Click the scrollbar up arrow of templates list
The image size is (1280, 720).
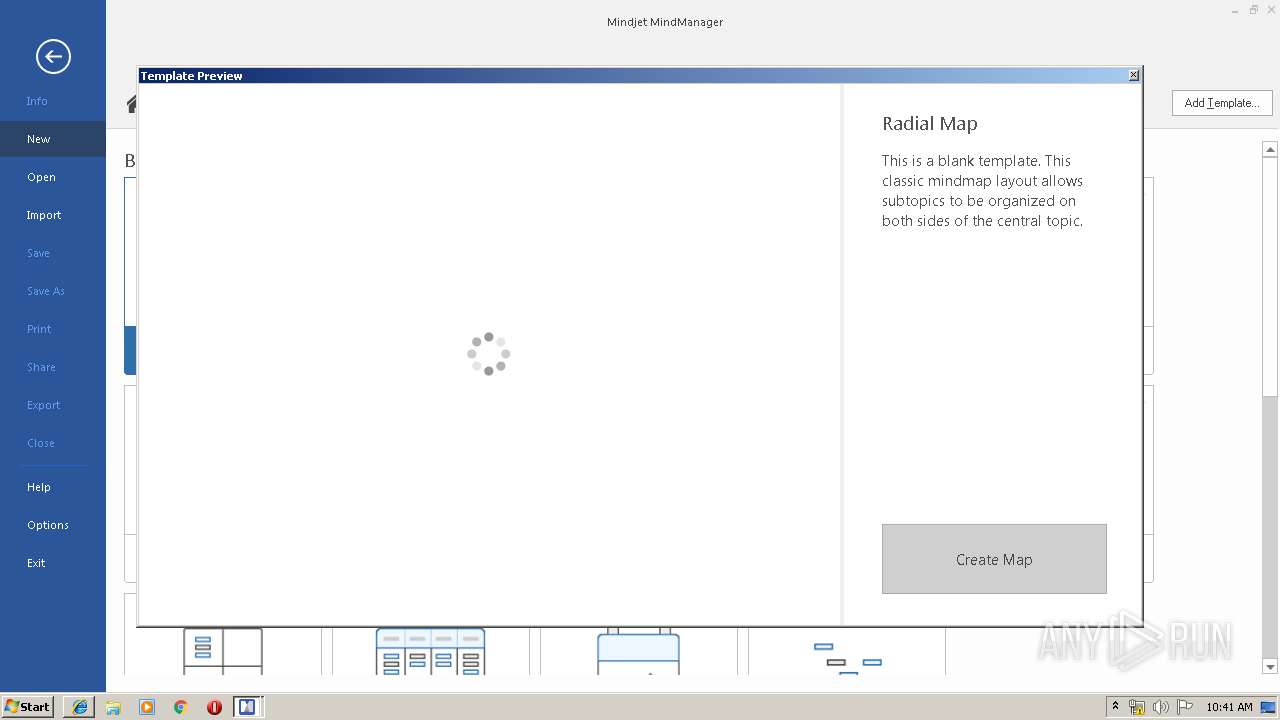(x=1270, y=150)
